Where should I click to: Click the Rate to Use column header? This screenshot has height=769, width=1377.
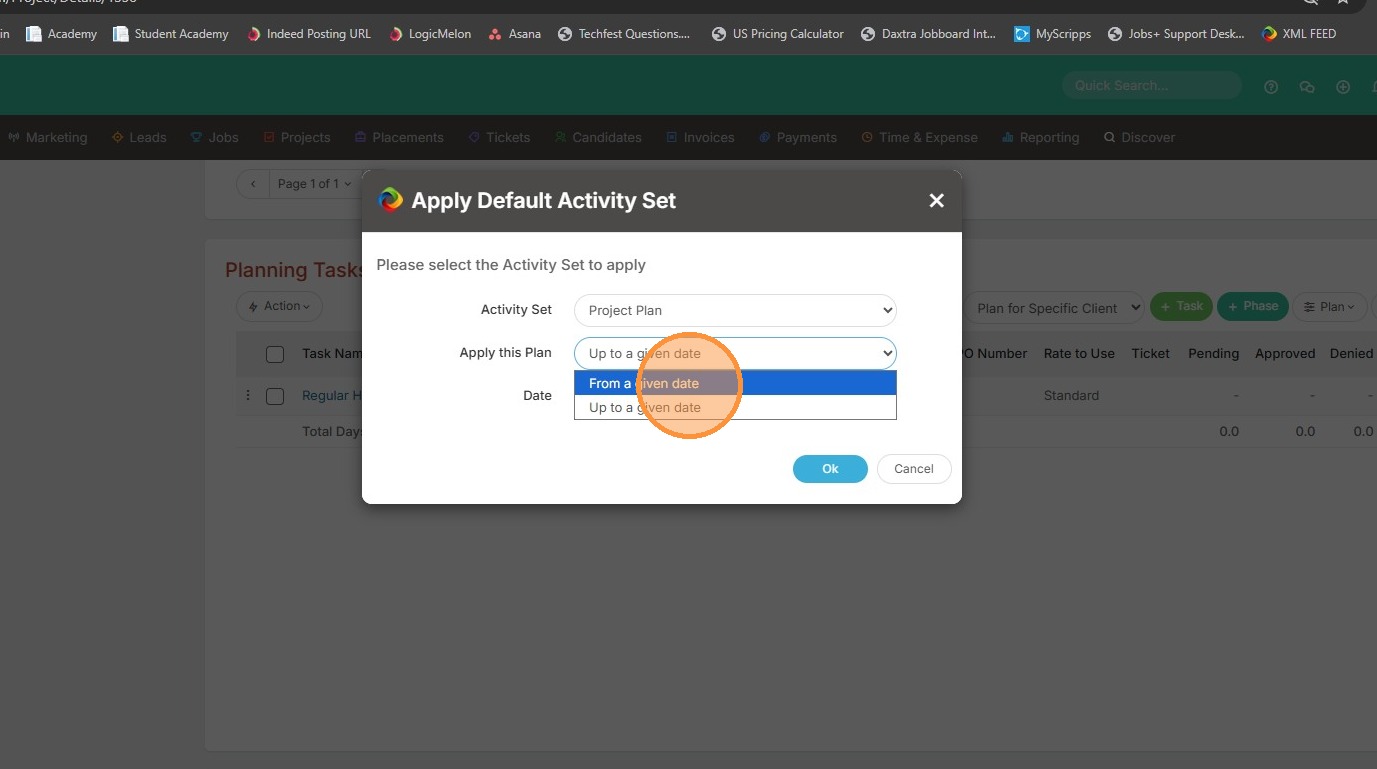(x=1079, y=354)
